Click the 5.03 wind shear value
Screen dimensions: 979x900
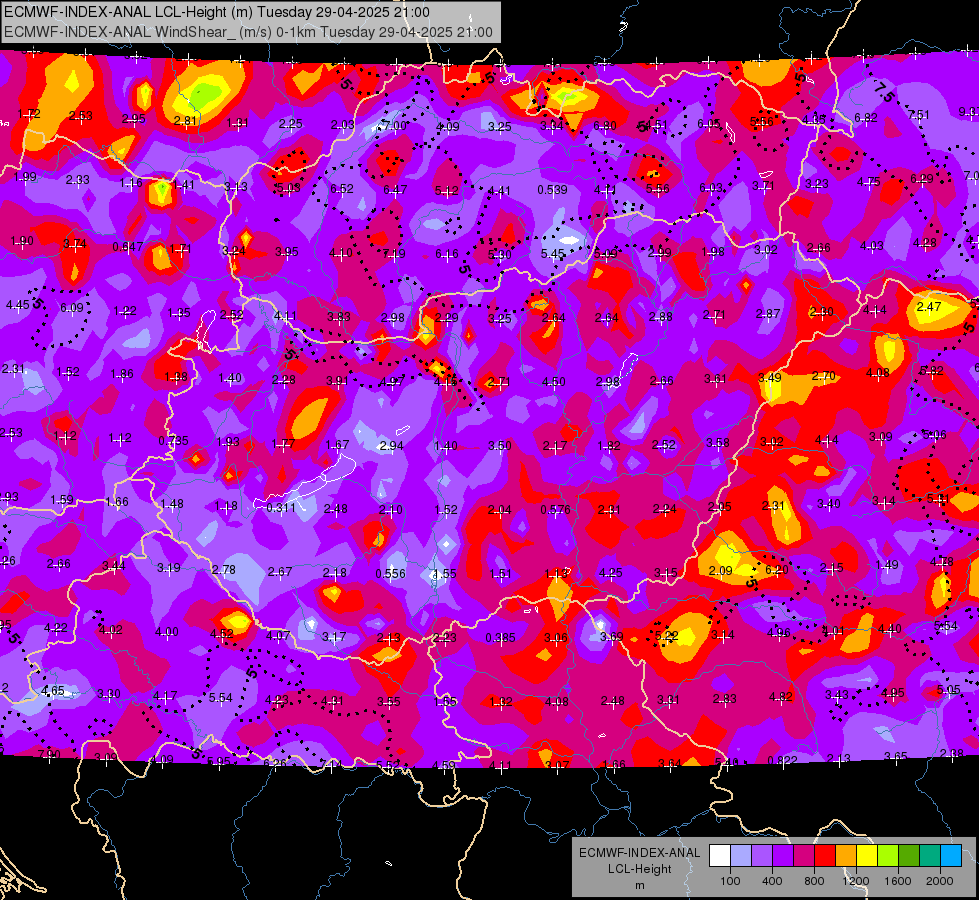[288, 187]
